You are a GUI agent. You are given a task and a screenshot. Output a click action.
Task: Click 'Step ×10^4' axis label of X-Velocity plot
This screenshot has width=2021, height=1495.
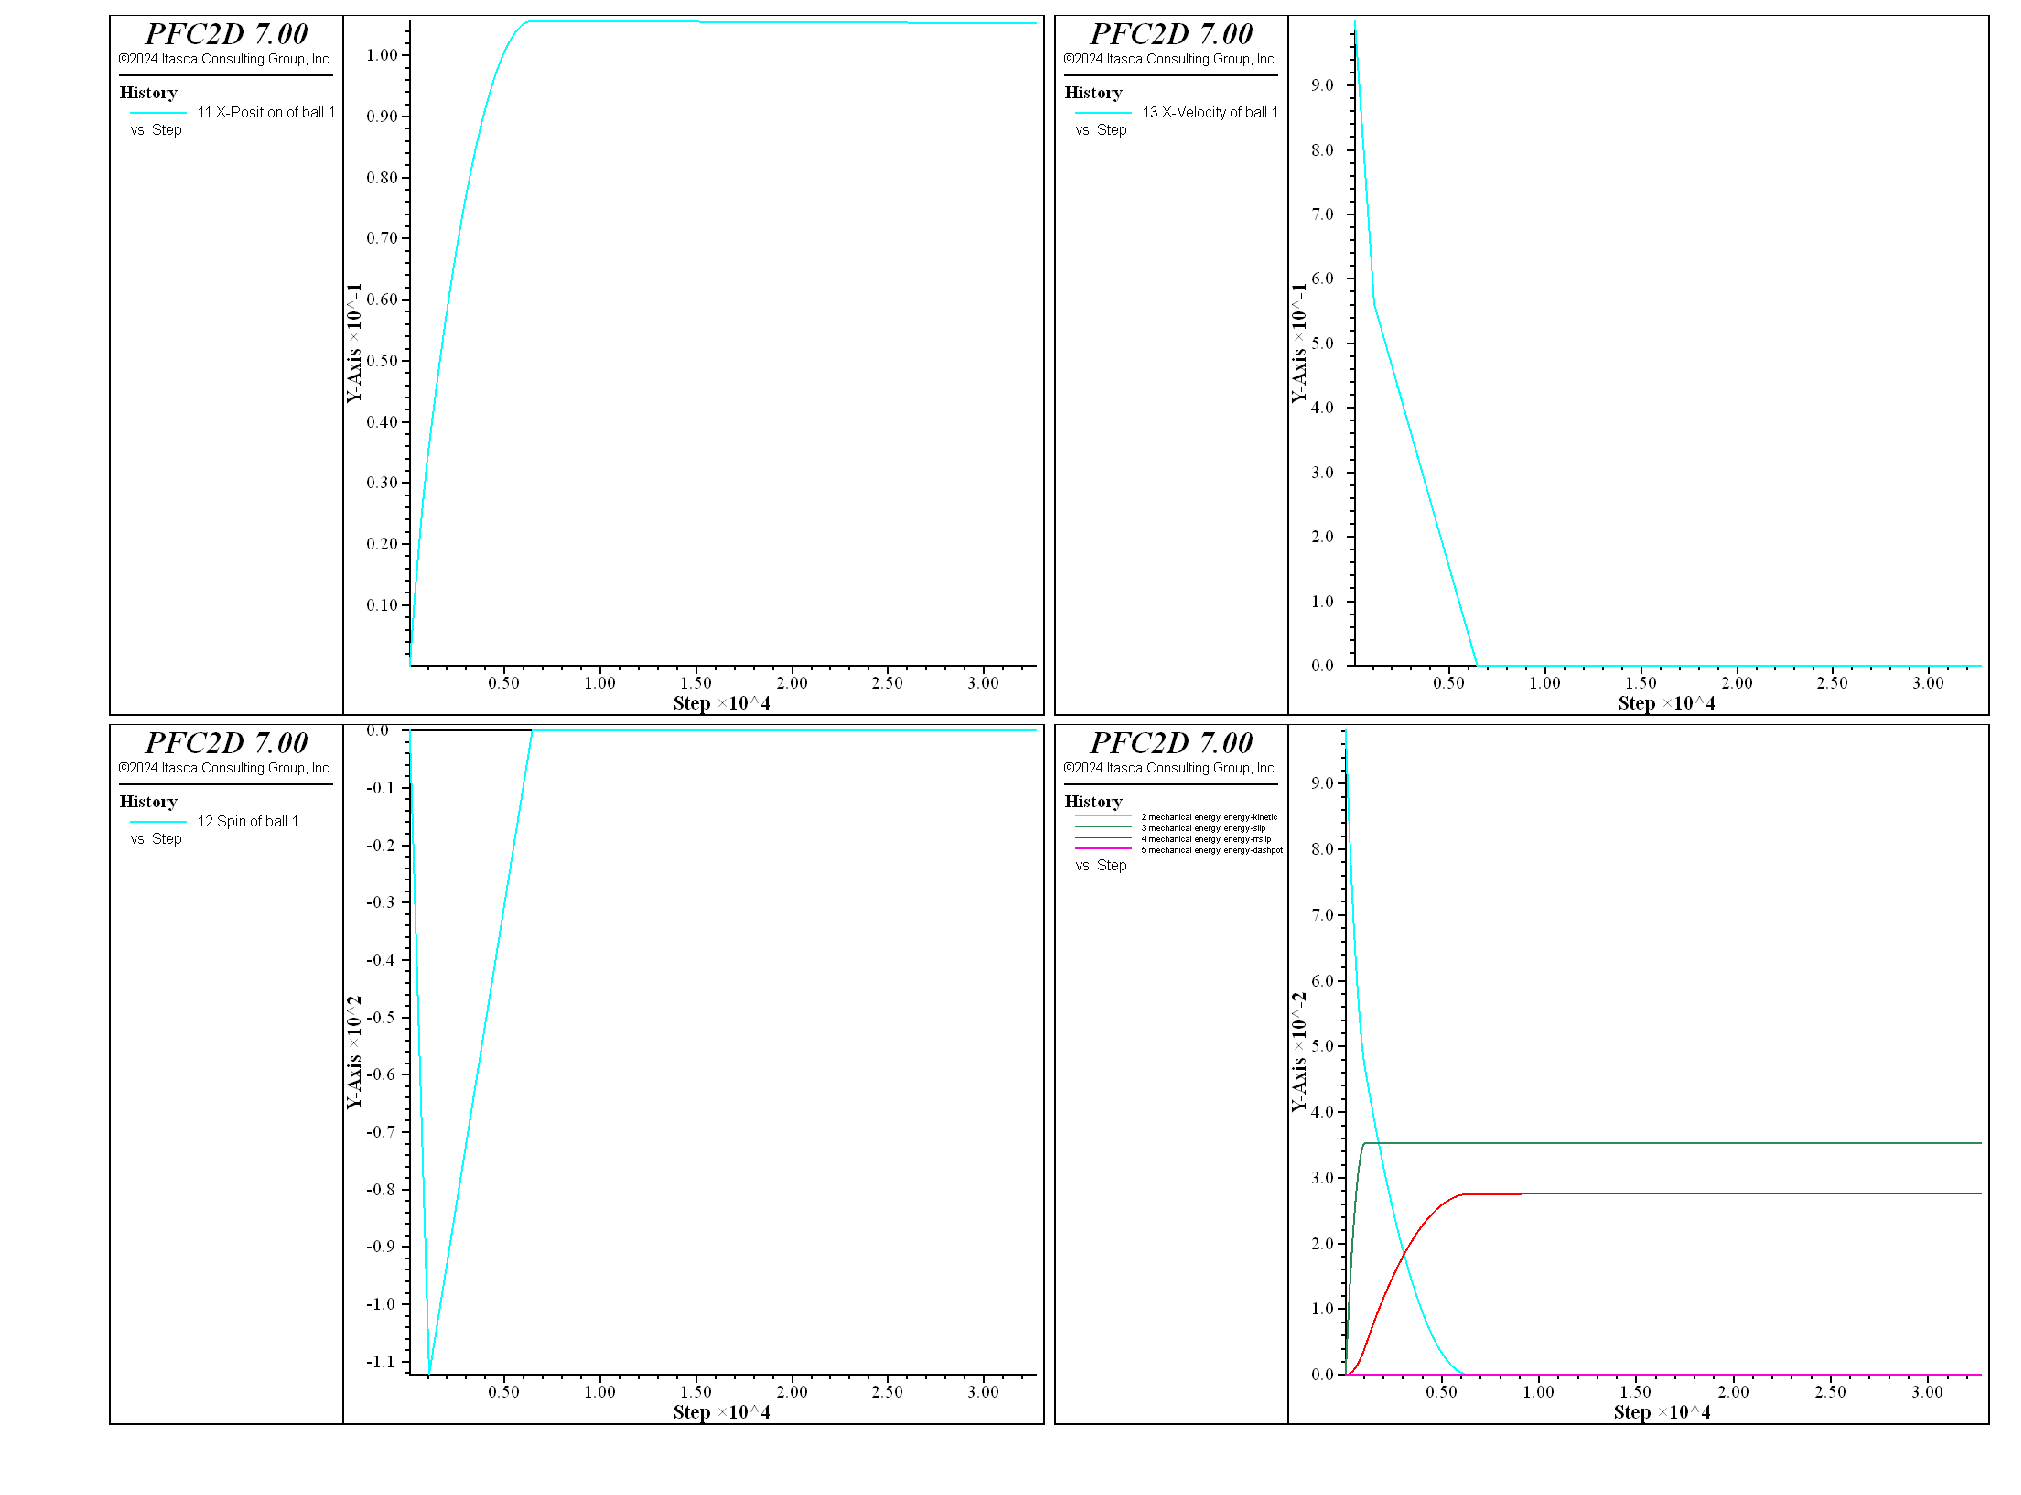pyautogui.click(x=1666, y=703)
